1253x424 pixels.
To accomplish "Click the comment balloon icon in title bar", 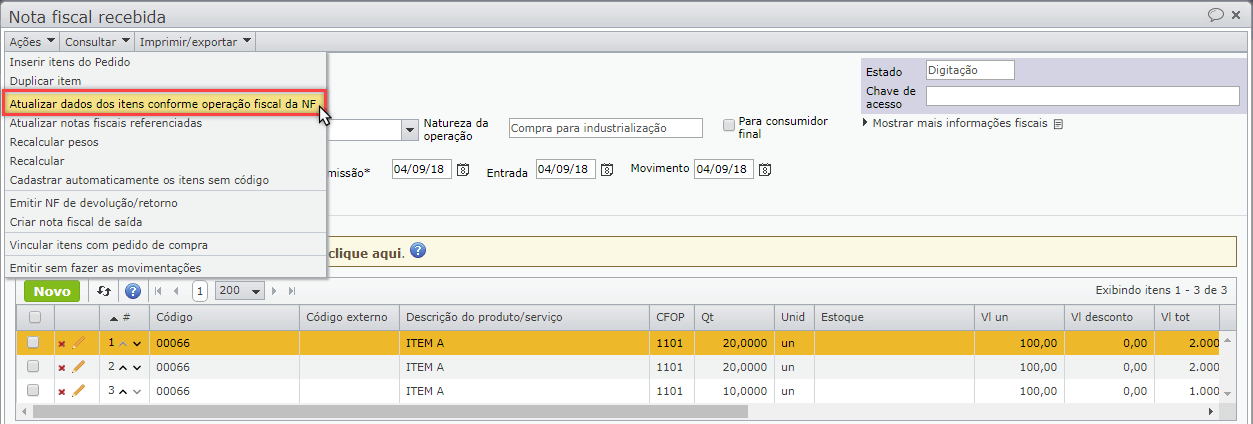I will coord(1216,16).
